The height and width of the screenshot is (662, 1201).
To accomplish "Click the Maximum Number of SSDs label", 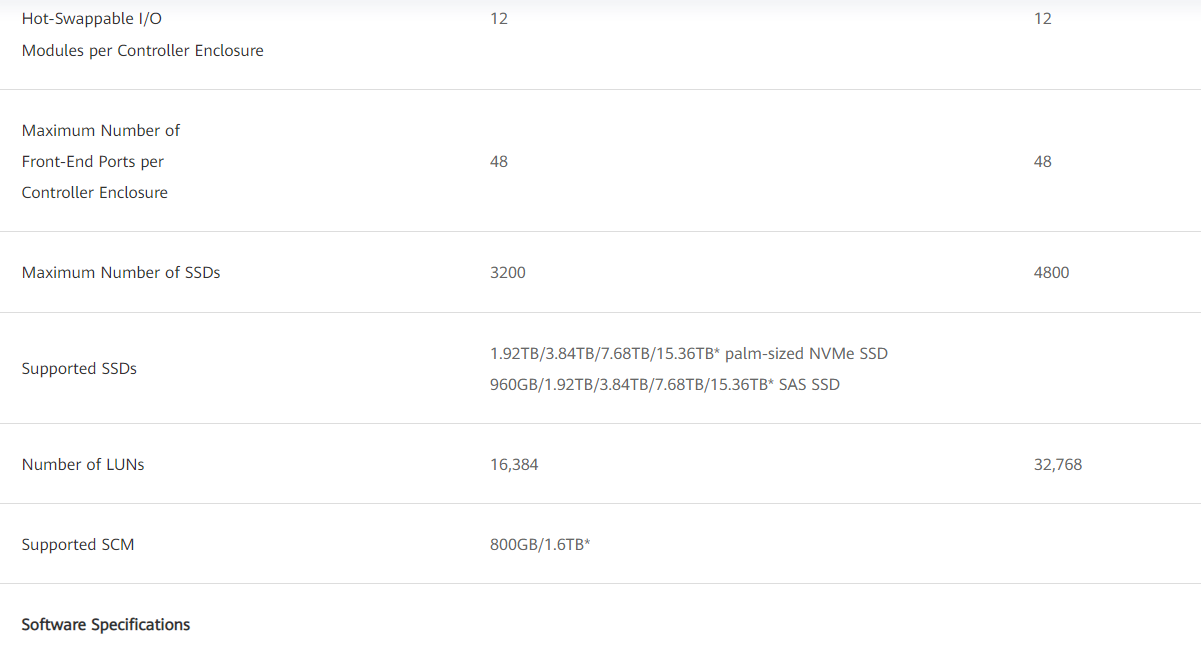I will [x=121, y=272].
